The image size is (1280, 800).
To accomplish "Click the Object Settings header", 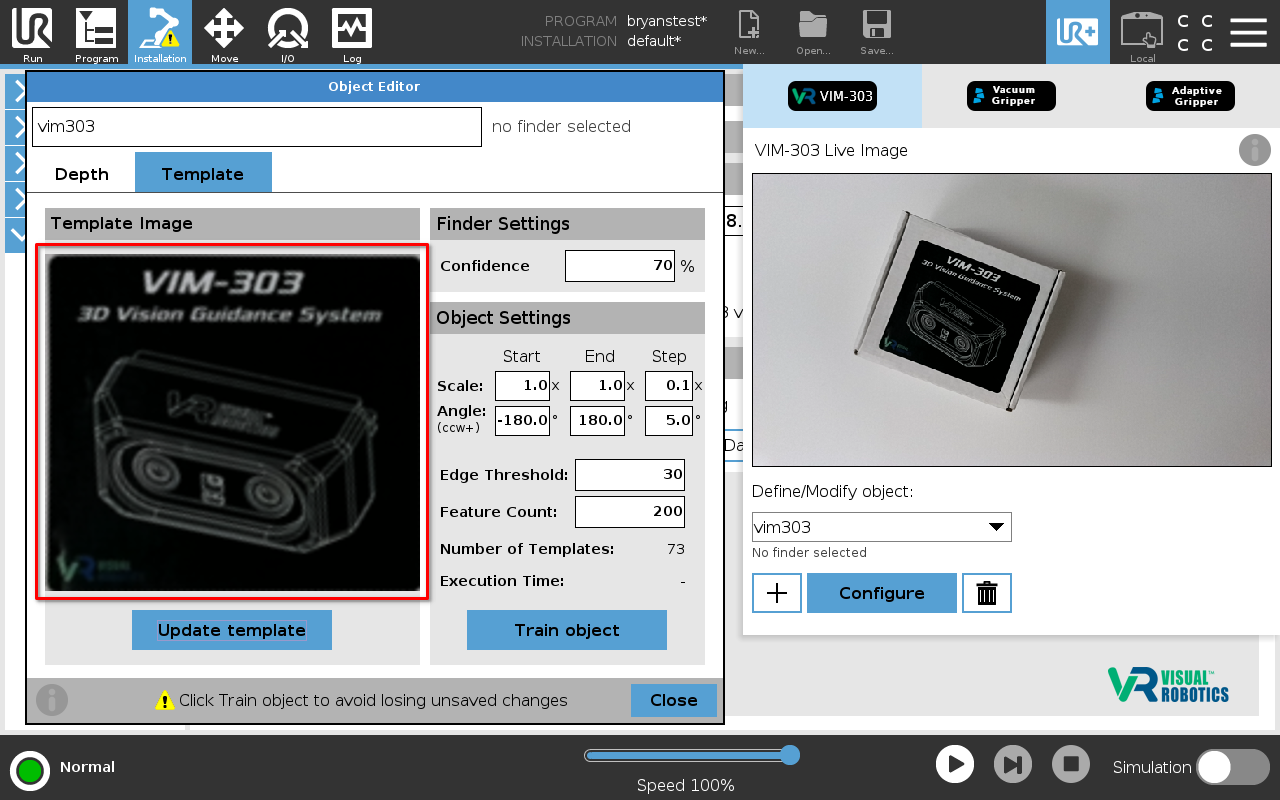I will coord(567,318).
